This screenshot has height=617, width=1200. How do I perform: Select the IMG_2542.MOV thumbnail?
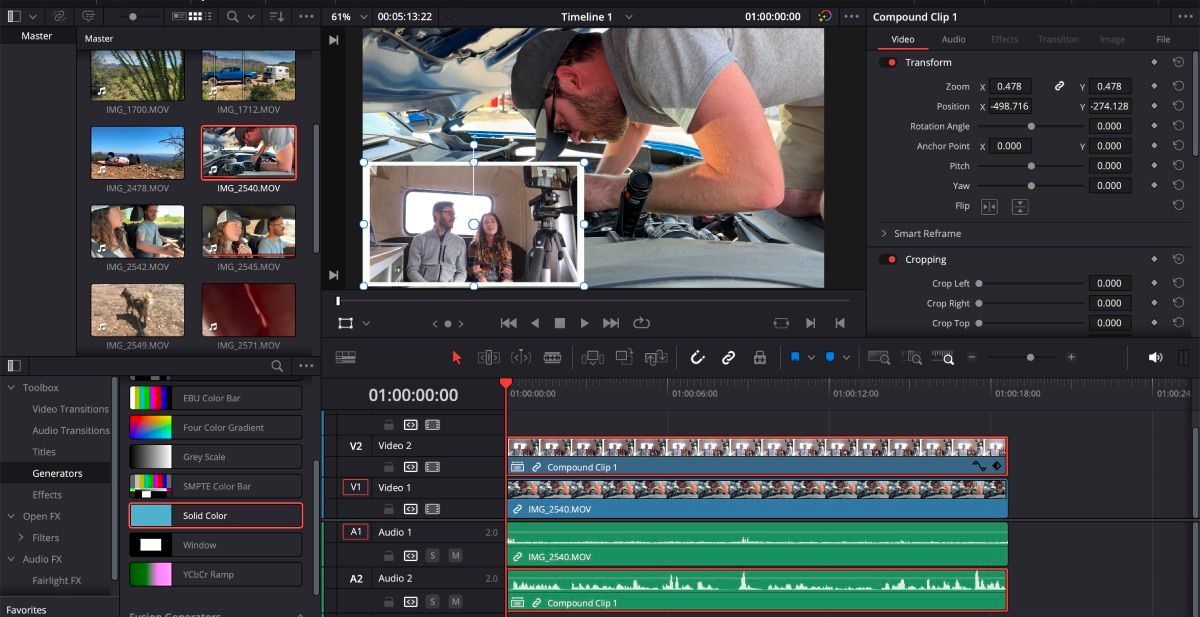pos(137,232)
